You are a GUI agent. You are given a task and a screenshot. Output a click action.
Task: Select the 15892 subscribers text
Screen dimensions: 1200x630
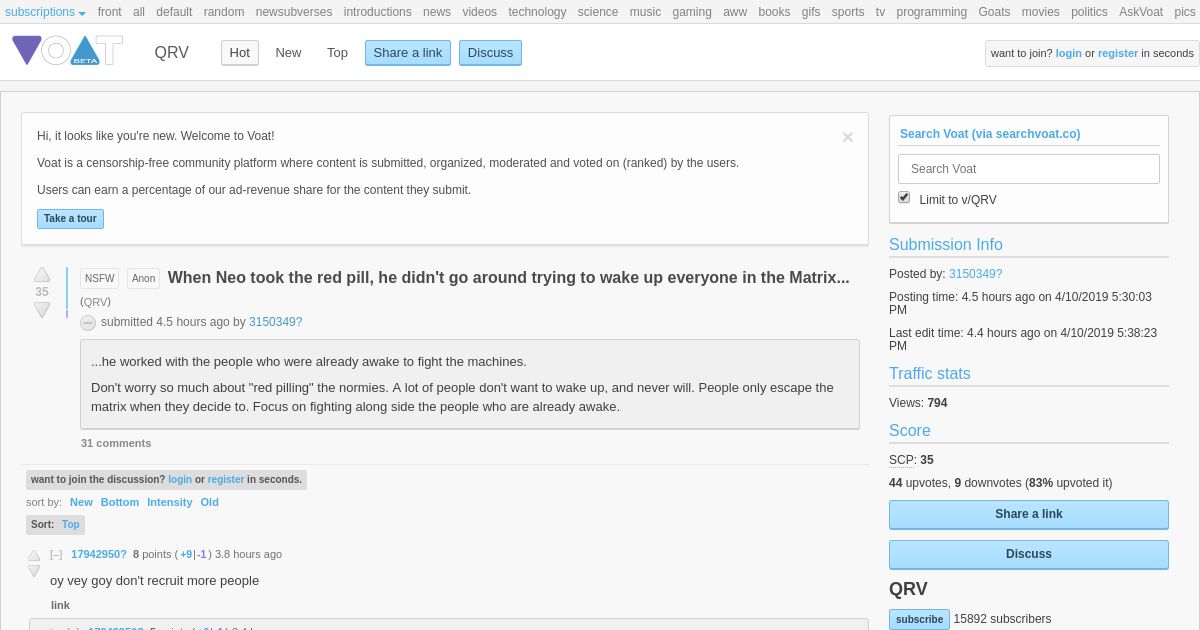(x=1002, y=619)
